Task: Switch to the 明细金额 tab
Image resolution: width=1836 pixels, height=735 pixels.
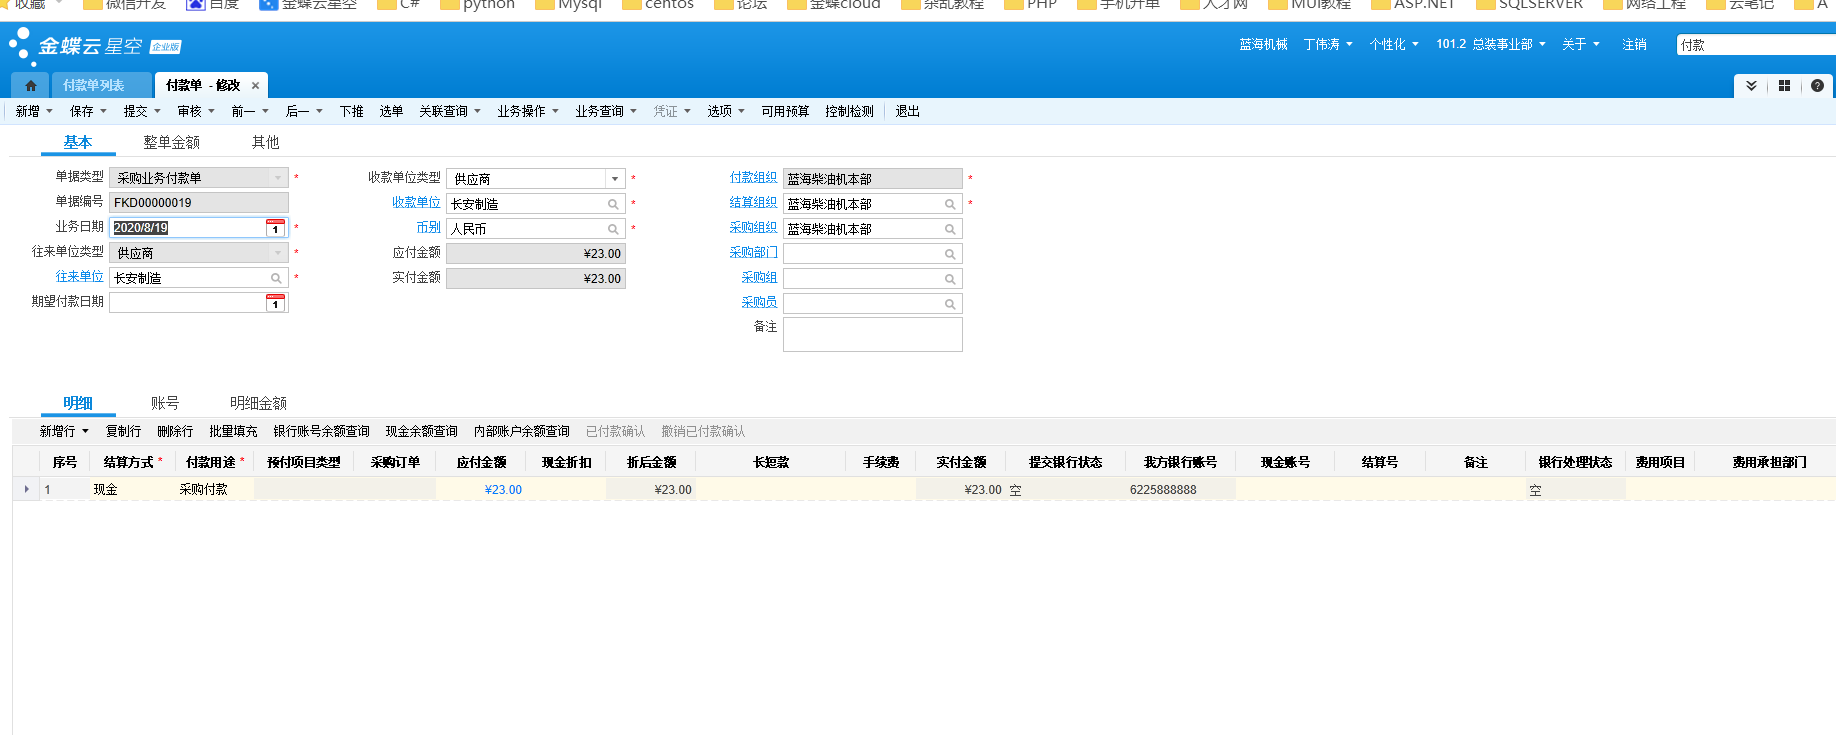Action: 258,403
